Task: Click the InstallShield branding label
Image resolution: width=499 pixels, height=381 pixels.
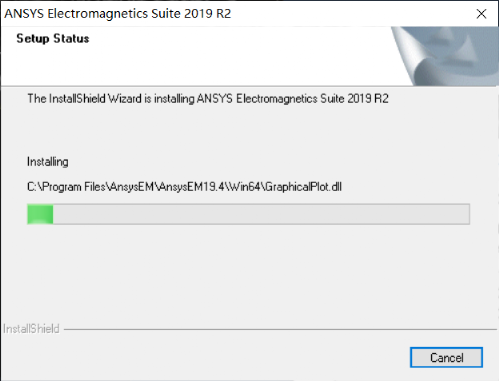Action: click(x=31, y=329)
